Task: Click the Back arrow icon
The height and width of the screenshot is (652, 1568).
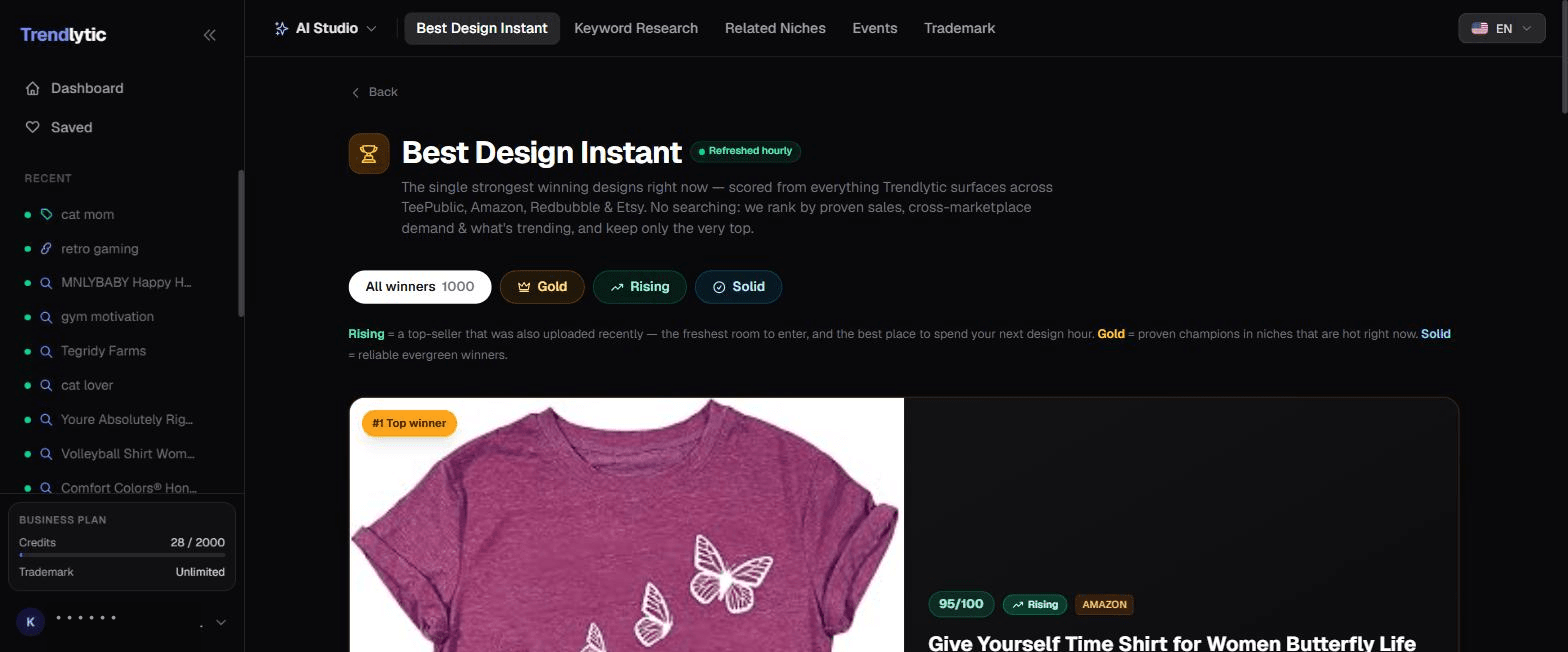Action: coord(355,92)
